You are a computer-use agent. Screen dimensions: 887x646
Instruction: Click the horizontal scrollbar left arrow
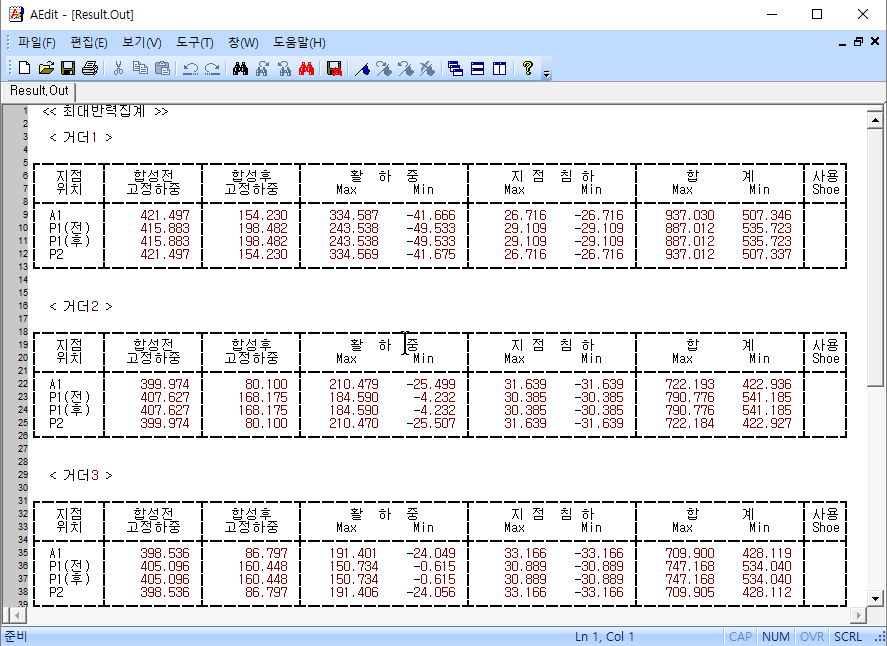click(16, 615)
